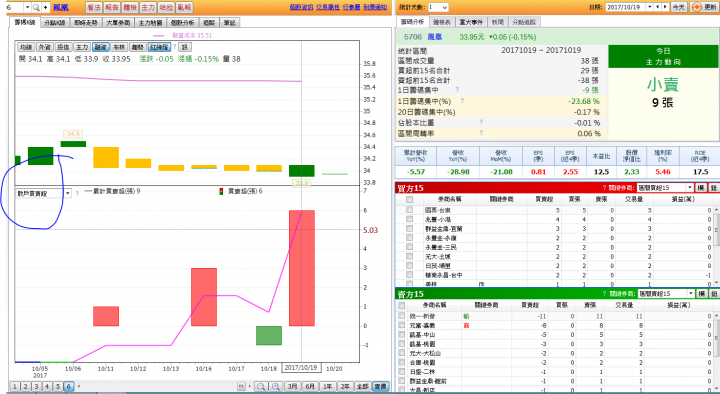This screenshot has width=720, height=394.
Task: Click the question mark in 買方15 header
Action: coord(604,187)
